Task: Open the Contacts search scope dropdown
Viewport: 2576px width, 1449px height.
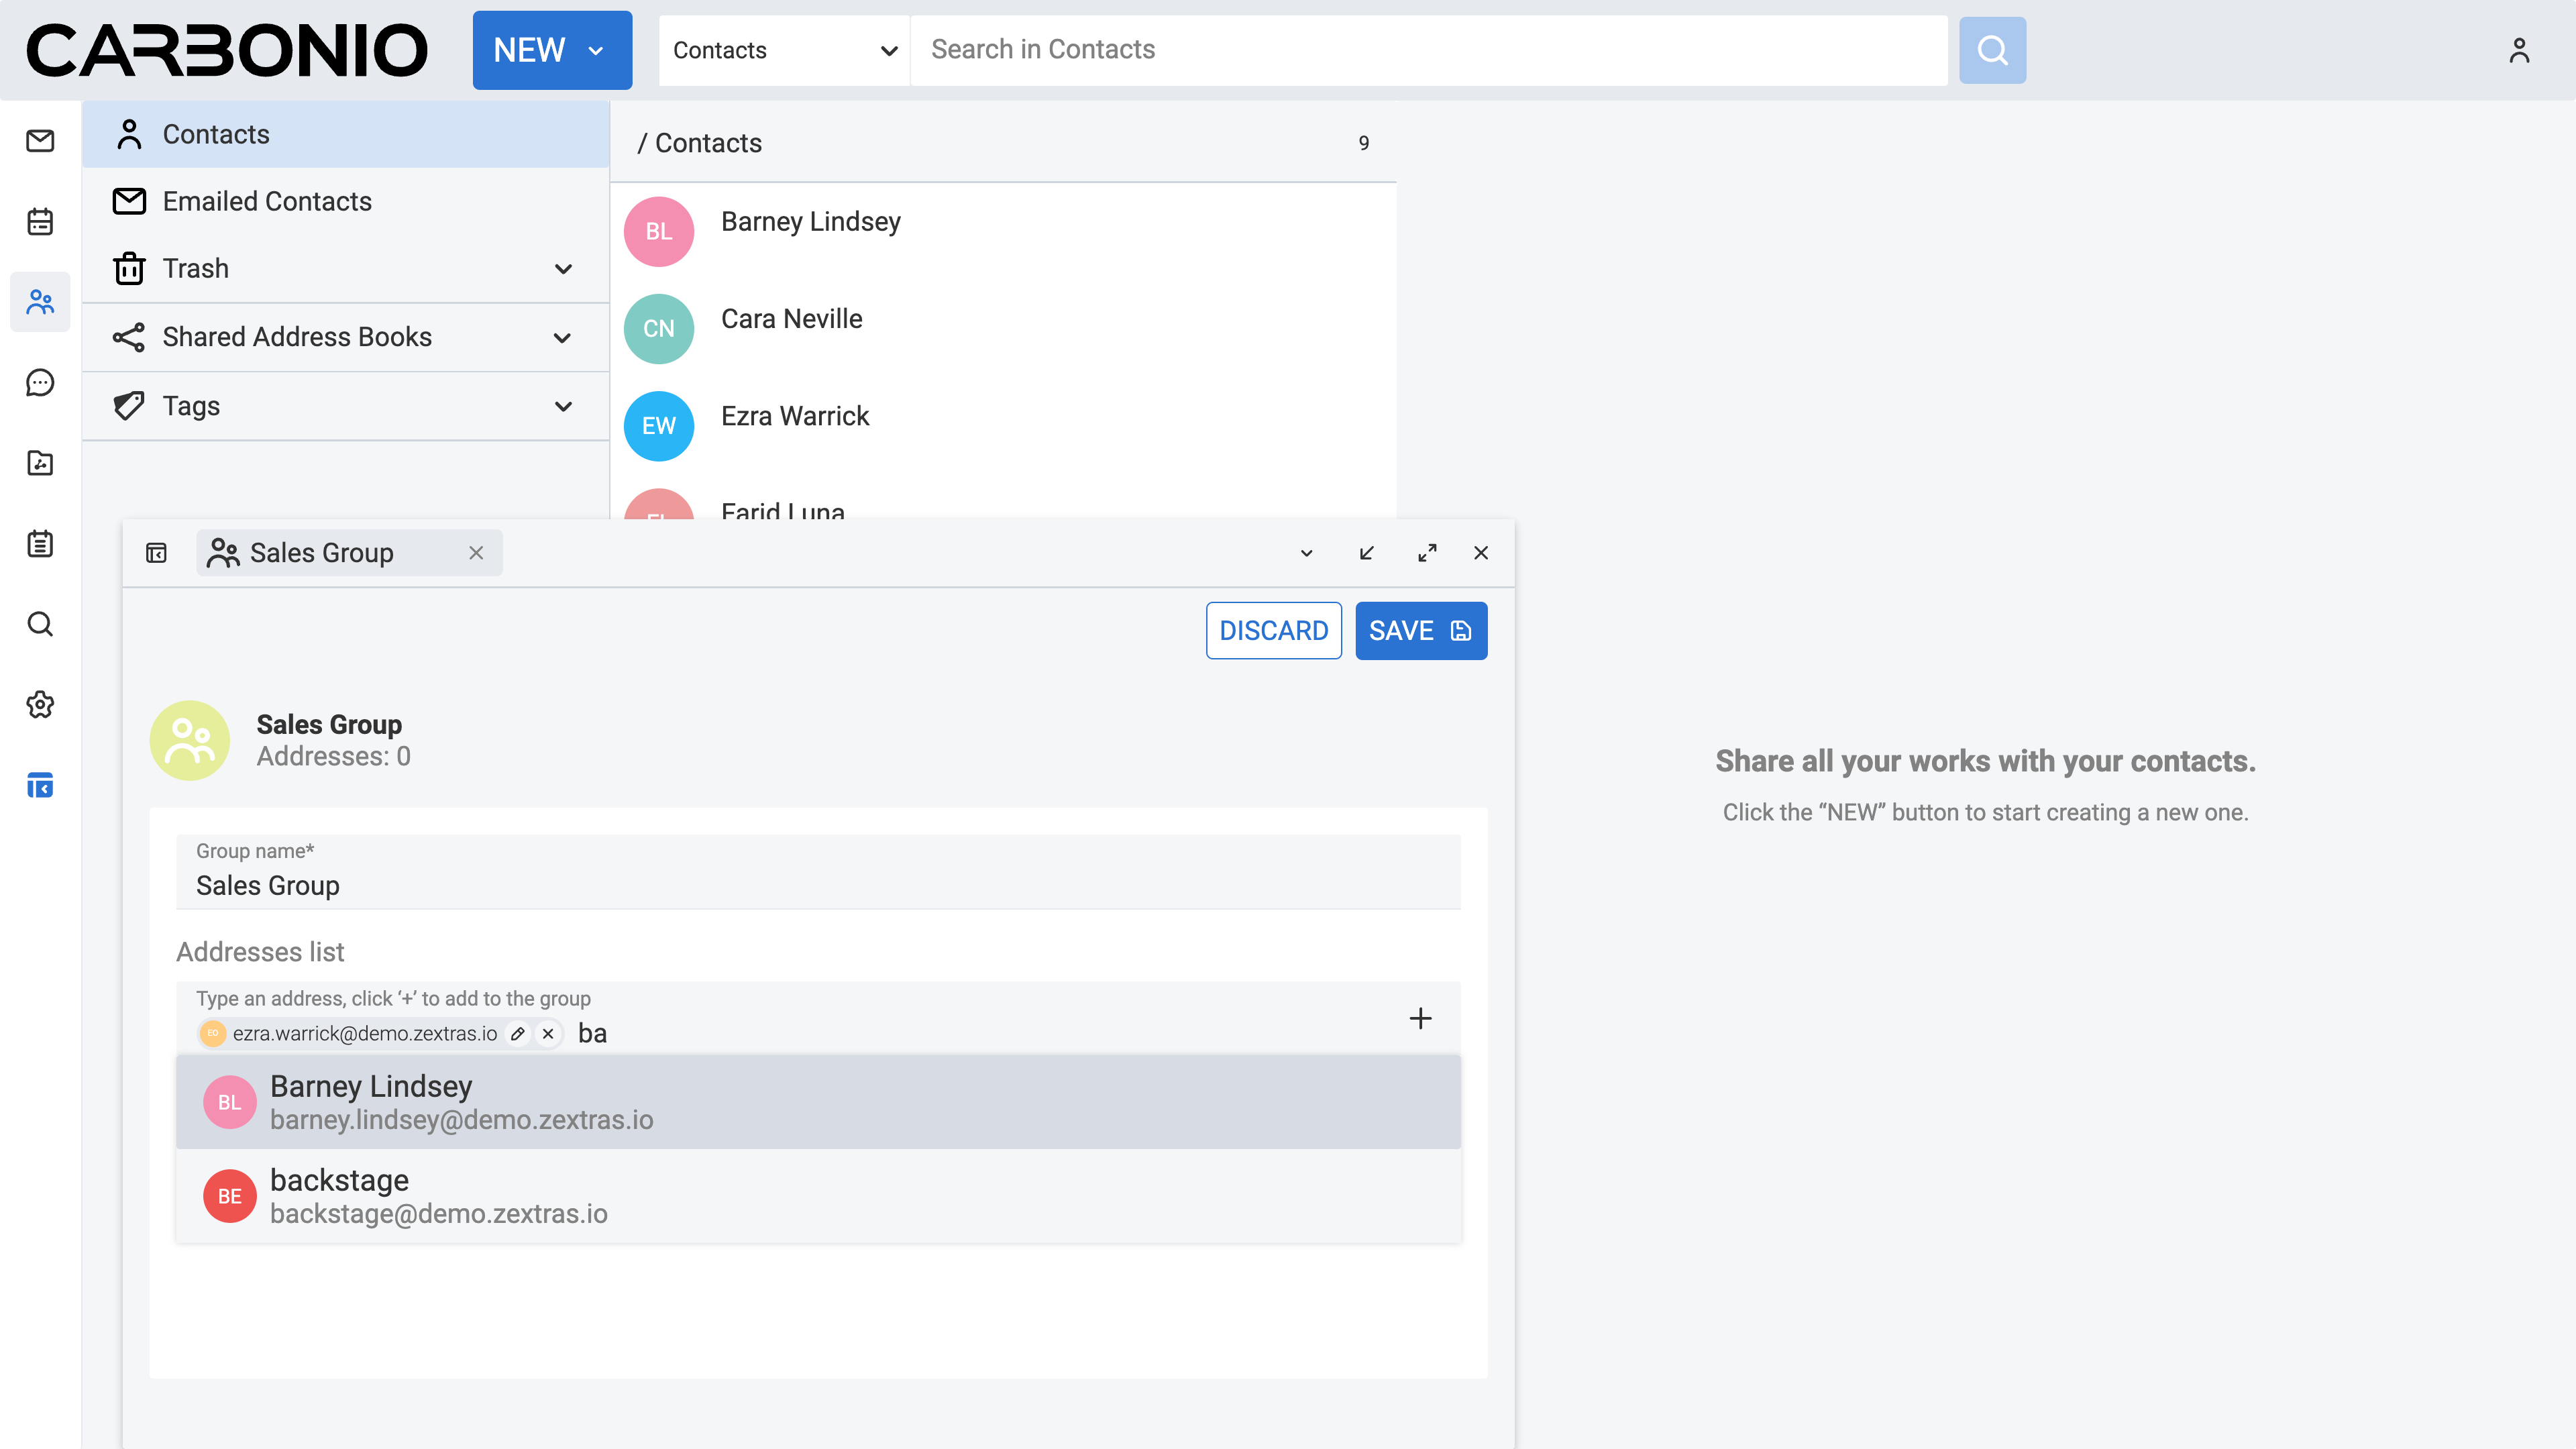Action: 784,50
